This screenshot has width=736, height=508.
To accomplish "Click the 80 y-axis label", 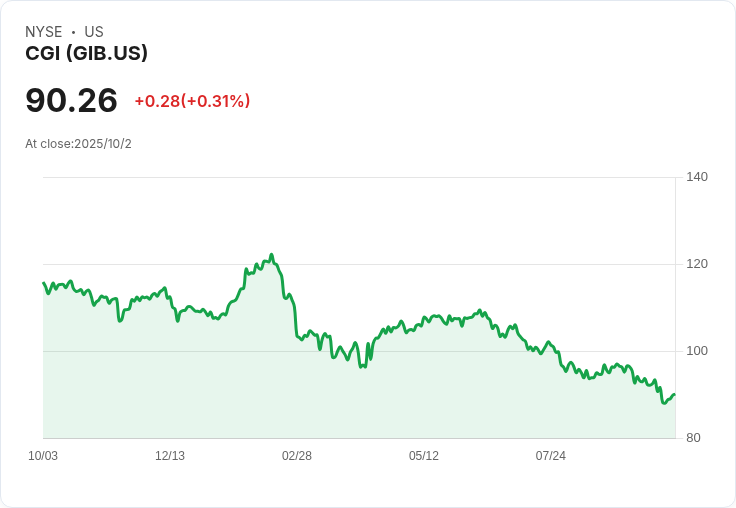I will pyautogui.click(x=693, y=438).
